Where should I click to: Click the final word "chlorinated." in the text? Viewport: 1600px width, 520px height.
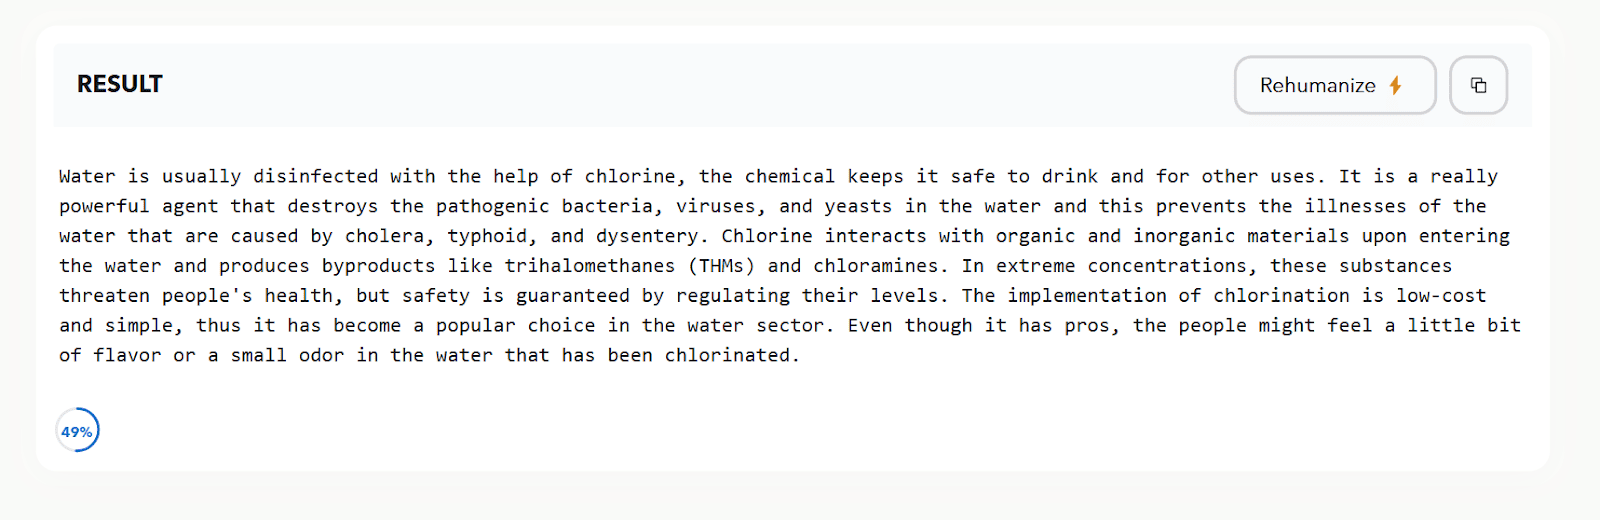pos(733,355)
